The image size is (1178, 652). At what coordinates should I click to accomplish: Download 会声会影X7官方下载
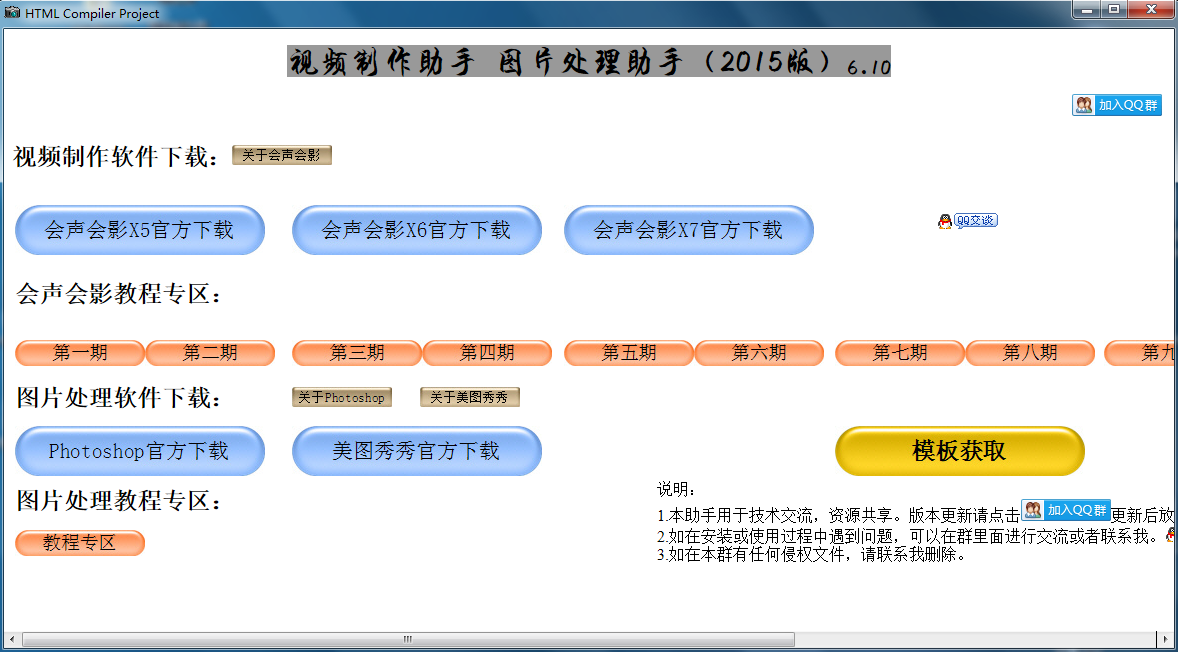[x=689, y=230]
